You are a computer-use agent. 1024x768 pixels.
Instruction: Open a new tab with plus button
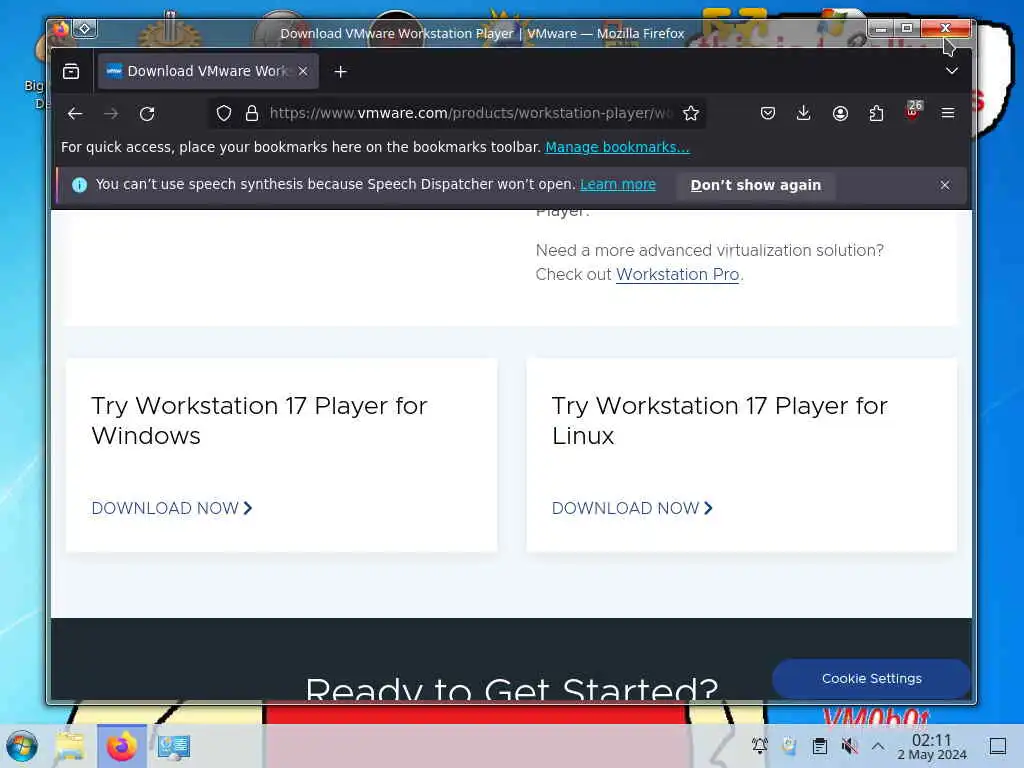click(x=340, y=72)
